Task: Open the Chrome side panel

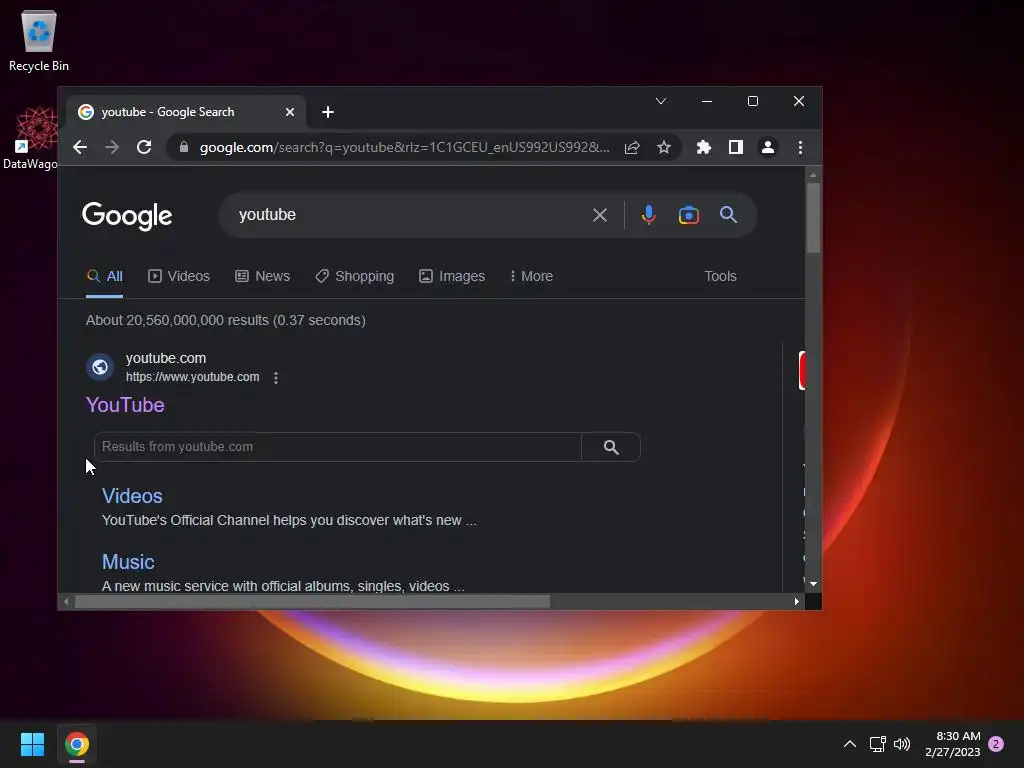Action: tap(735, 148)
